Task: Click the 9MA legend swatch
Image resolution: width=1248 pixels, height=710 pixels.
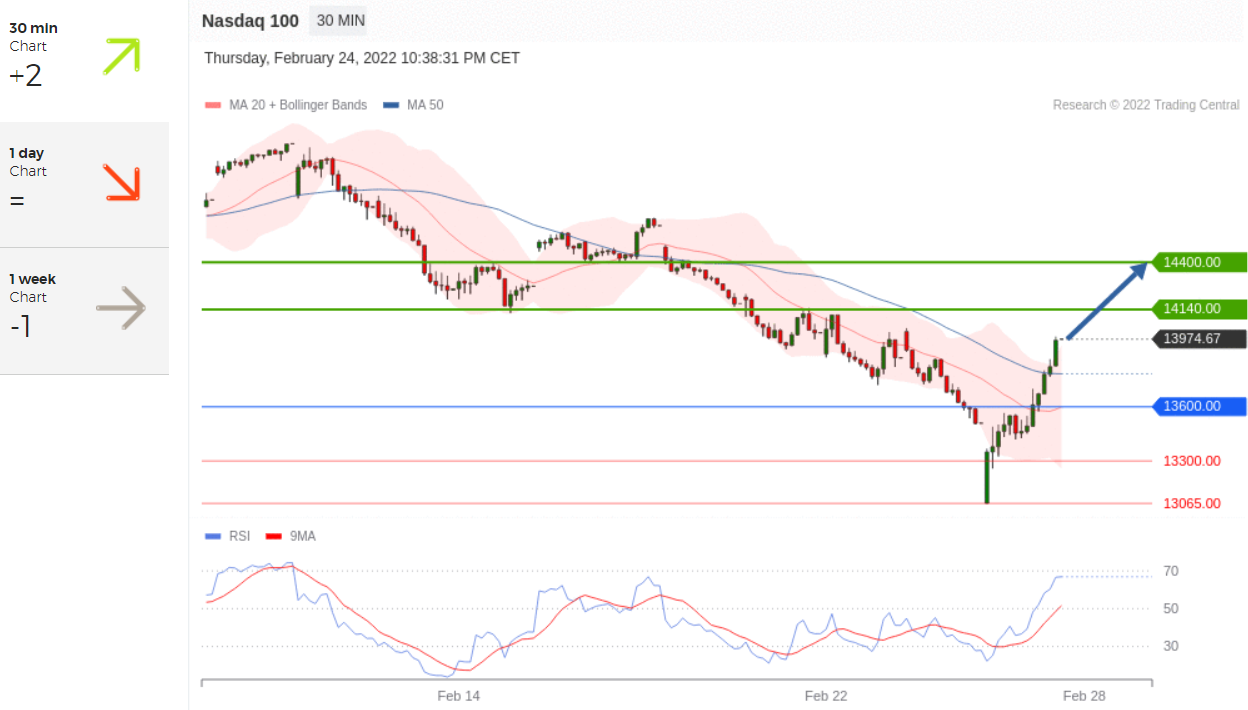Action: (273, 537)
